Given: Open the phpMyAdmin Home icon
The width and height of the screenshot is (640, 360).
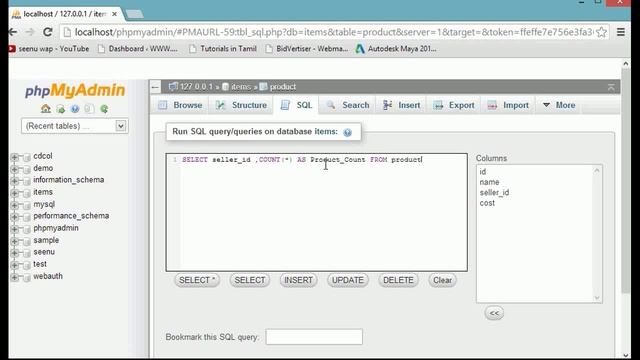Looking at the screenshot, I should pyautogui.click(x=46, y=109).
